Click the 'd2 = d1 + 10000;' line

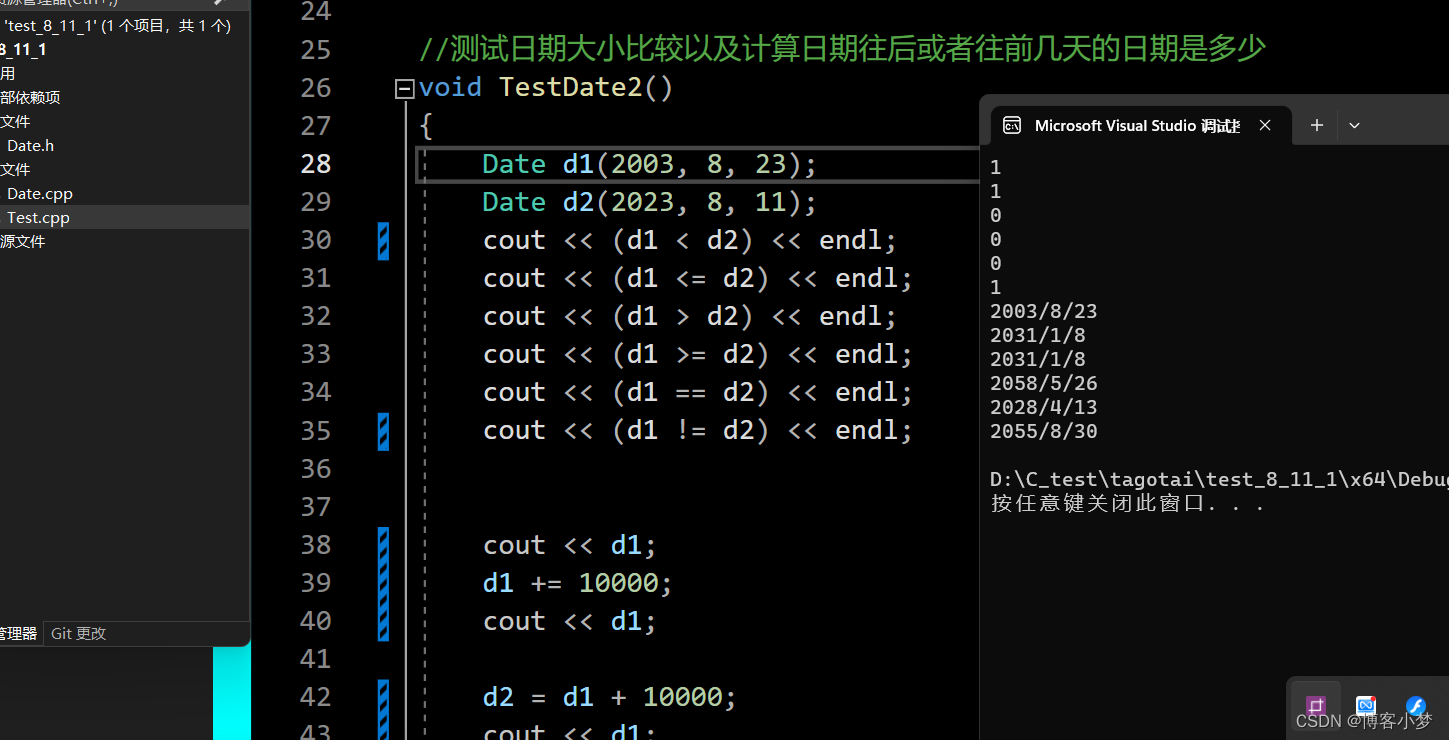tap(610, 696)
